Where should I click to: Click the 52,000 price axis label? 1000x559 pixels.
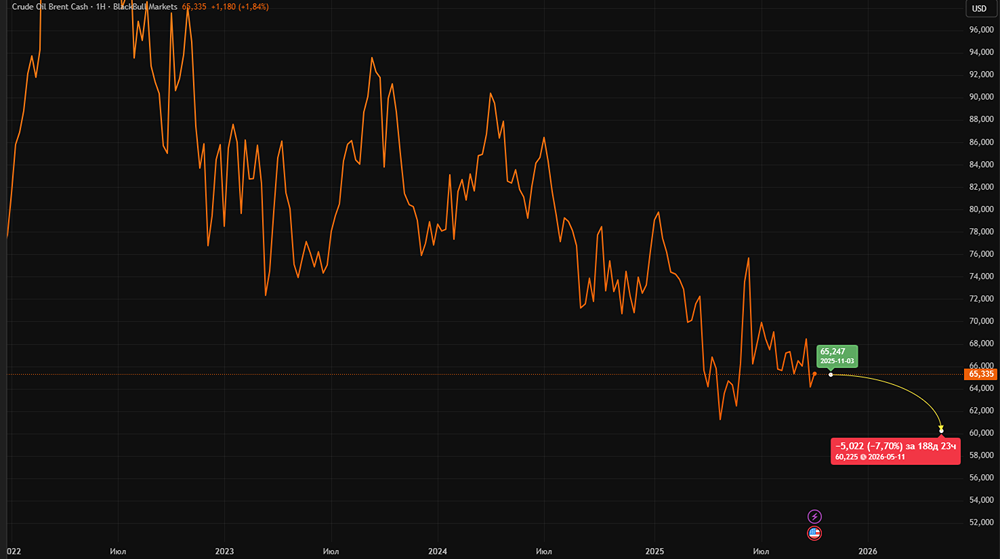[x=982, y=522]
